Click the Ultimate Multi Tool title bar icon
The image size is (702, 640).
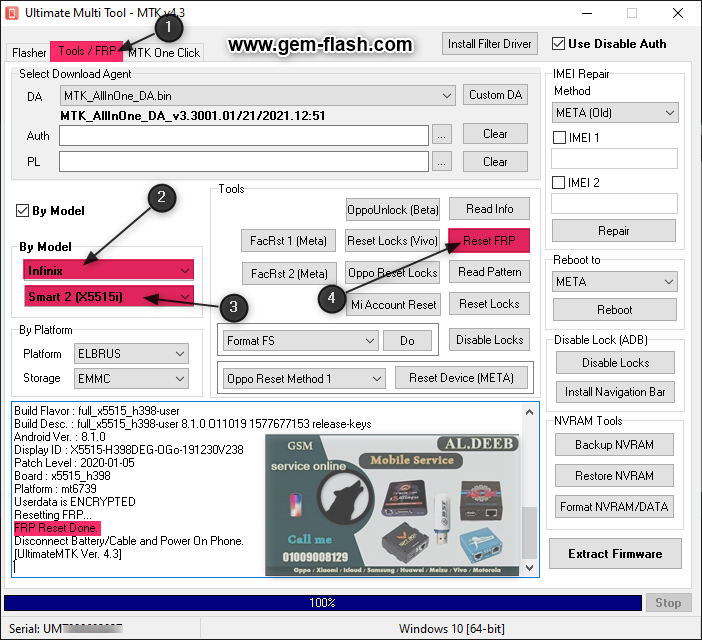click(x=12, y=13)
